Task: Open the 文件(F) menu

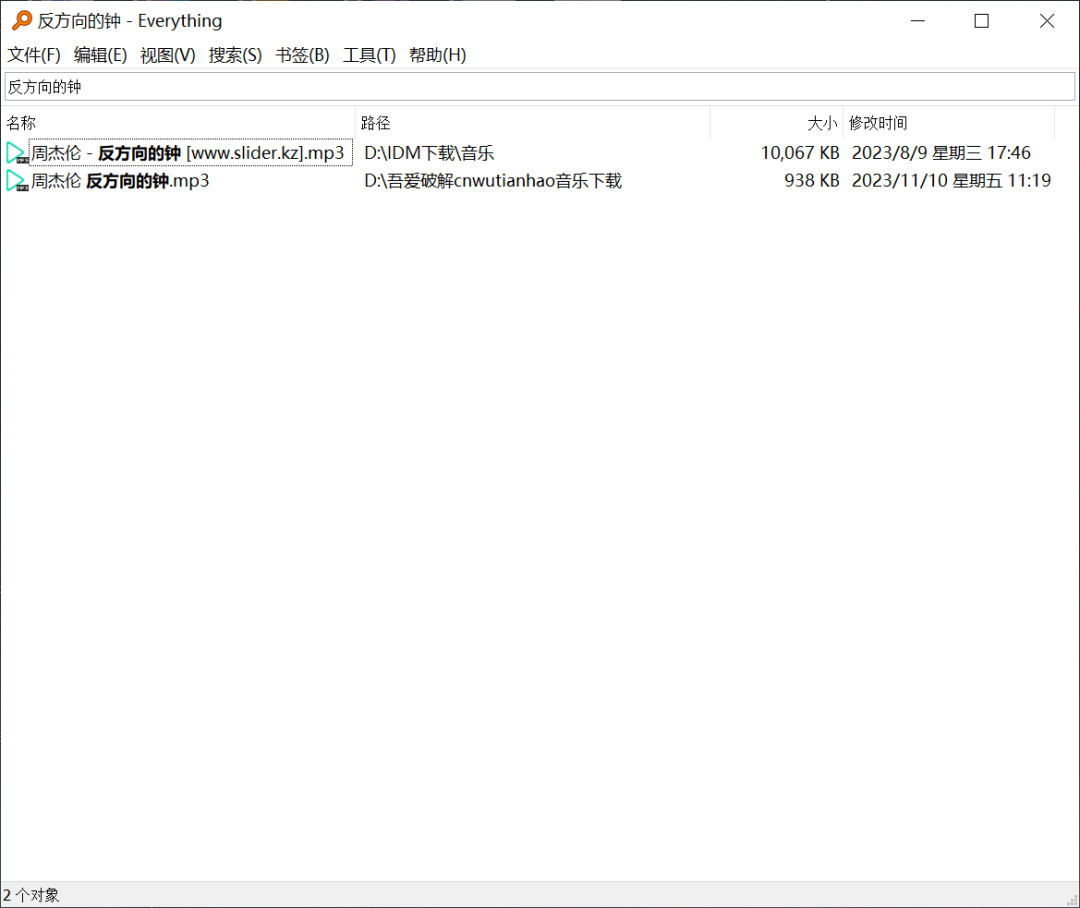Action: pyautogui.click(x=34, y=55)
